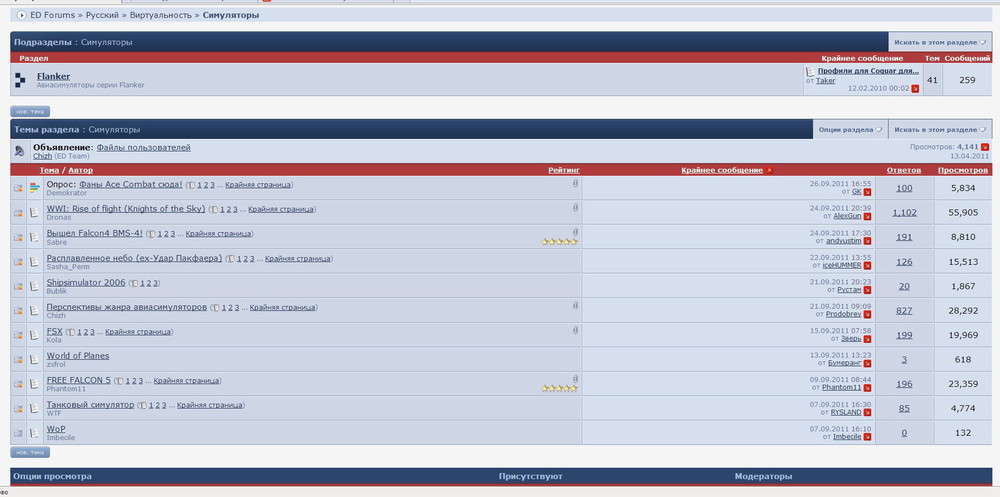Screen dimensions: 1000x497
Task: Click the five-star rating of FREE FALCON 5
Action: coord(559,389)
